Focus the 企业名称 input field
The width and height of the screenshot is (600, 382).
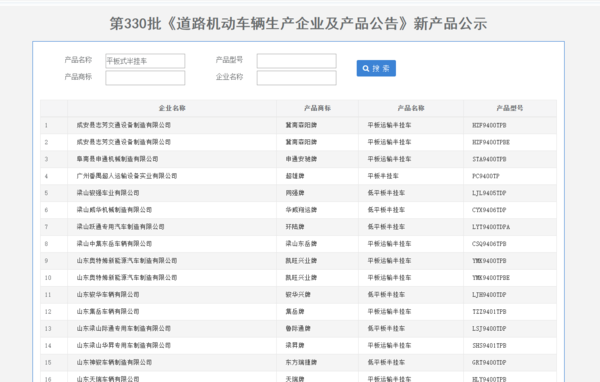(x=297, y=78)
